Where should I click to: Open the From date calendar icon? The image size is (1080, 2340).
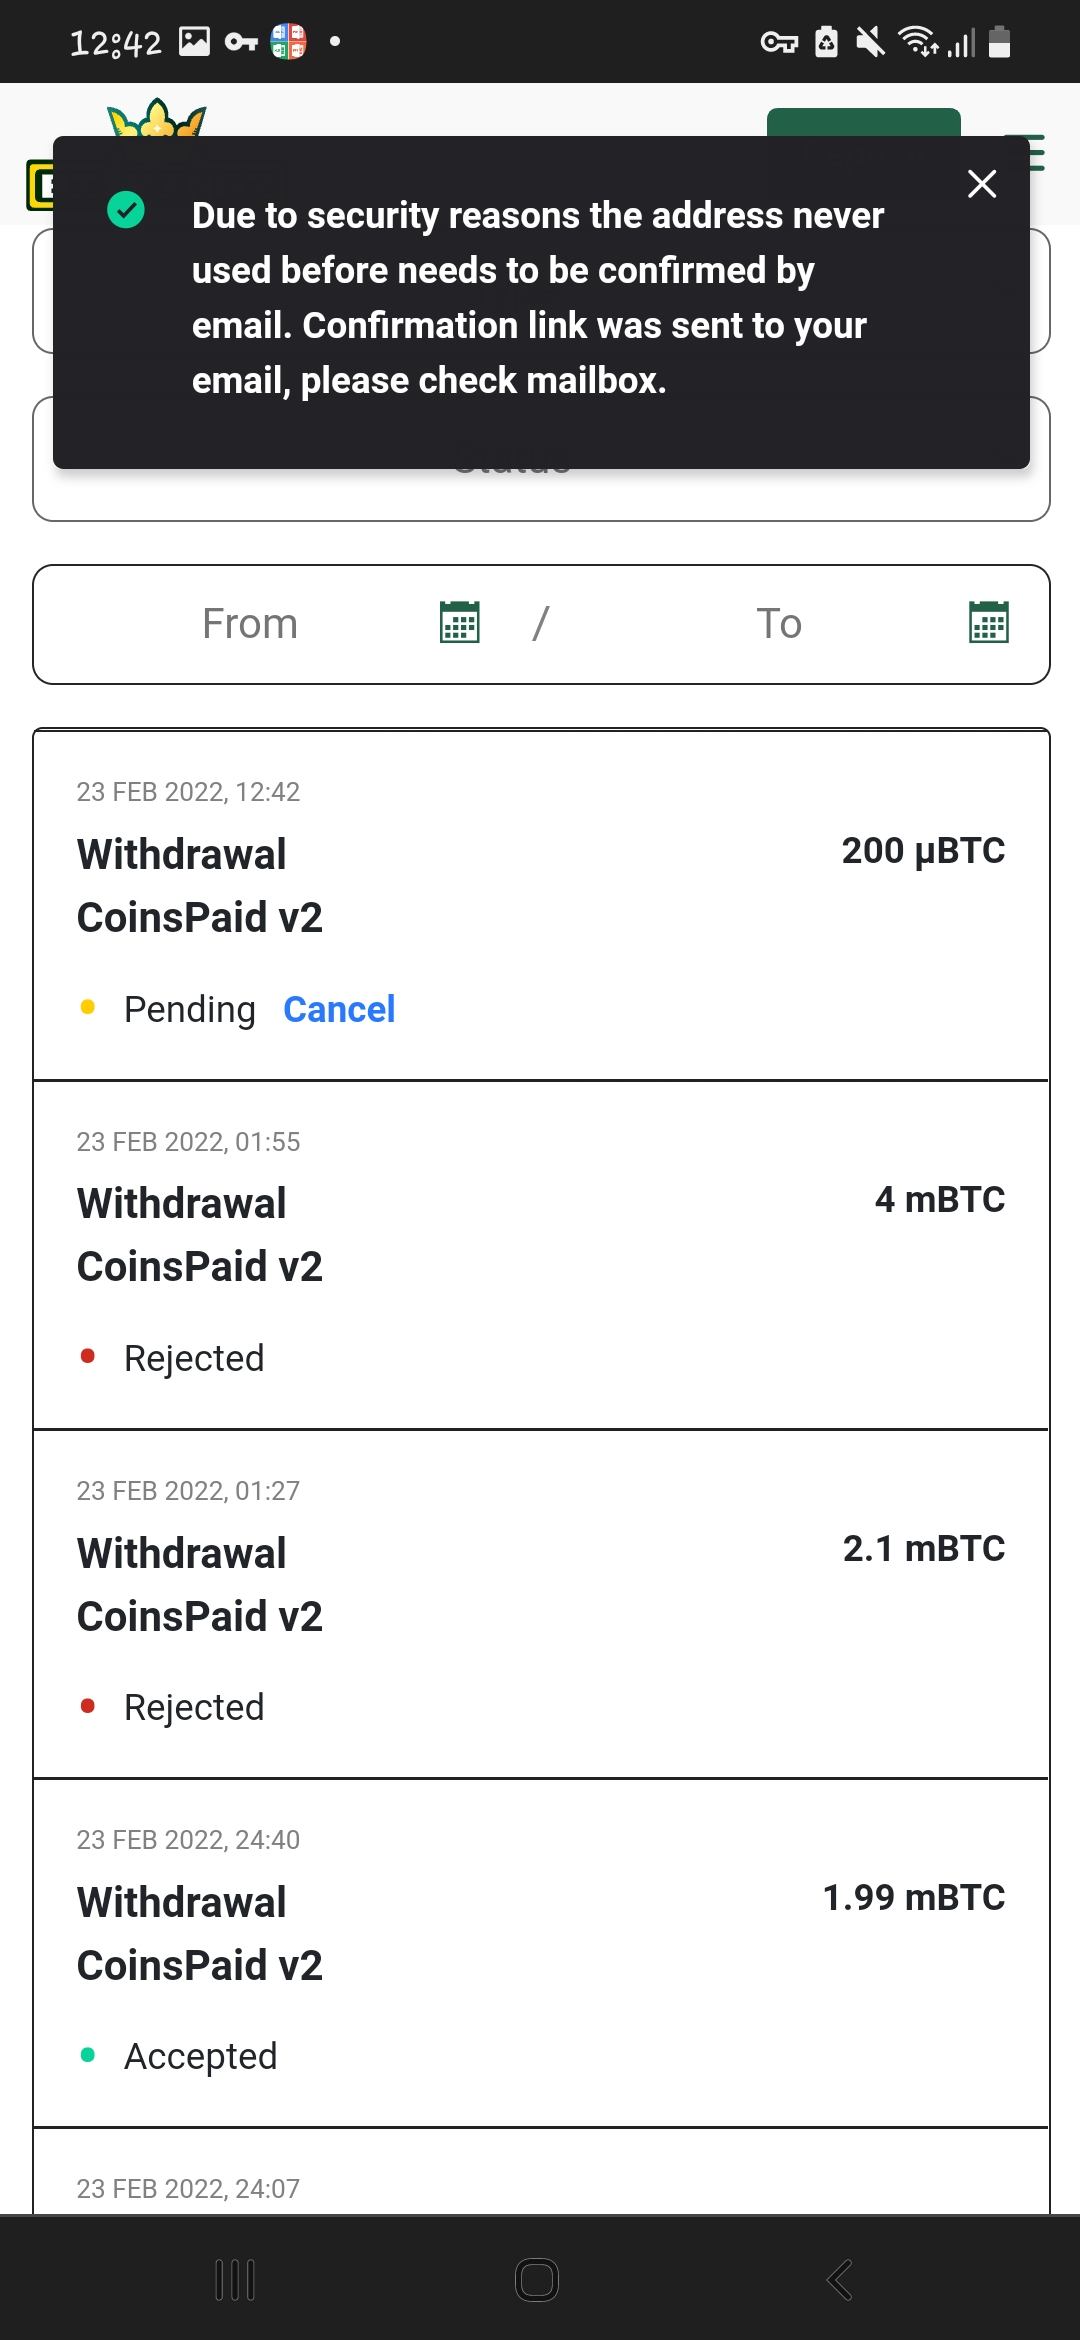tap(460, 623)
